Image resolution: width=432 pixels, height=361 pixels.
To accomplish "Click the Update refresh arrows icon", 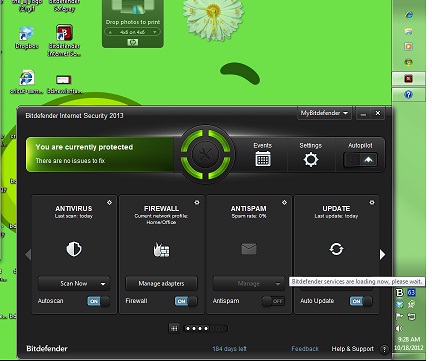I will coord(336,249).
